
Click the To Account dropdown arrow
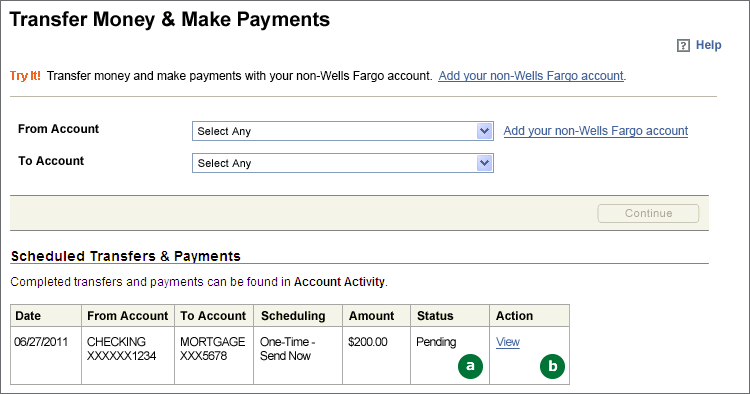click(485, 163)
